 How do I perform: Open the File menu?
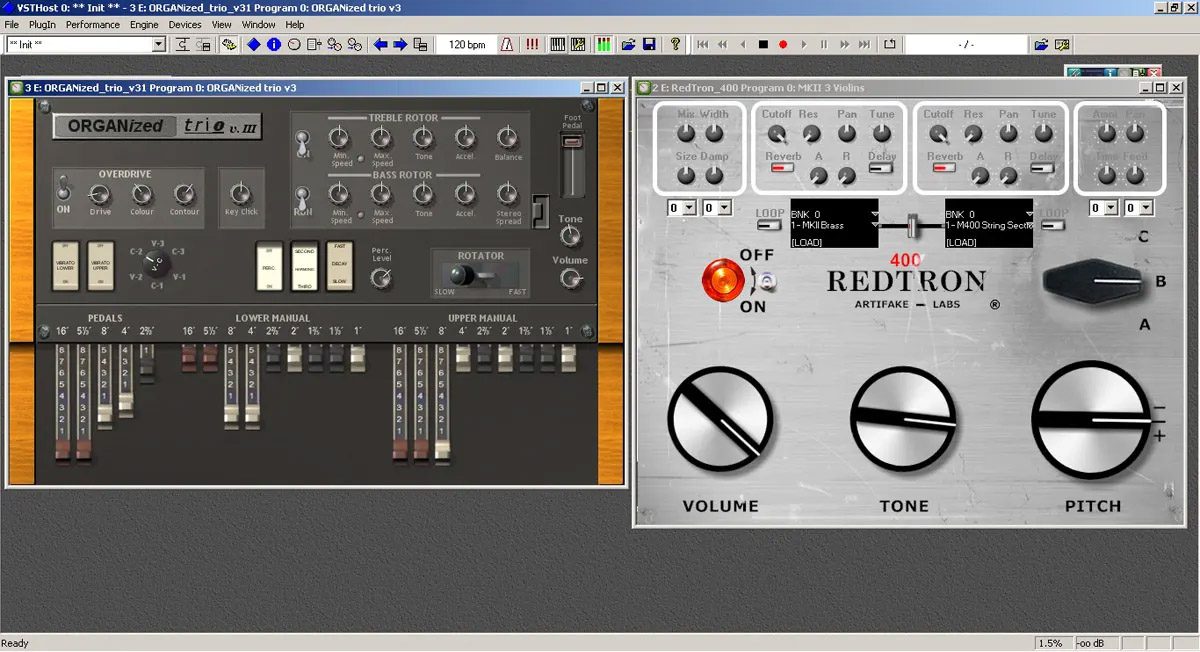click(12, 24)
